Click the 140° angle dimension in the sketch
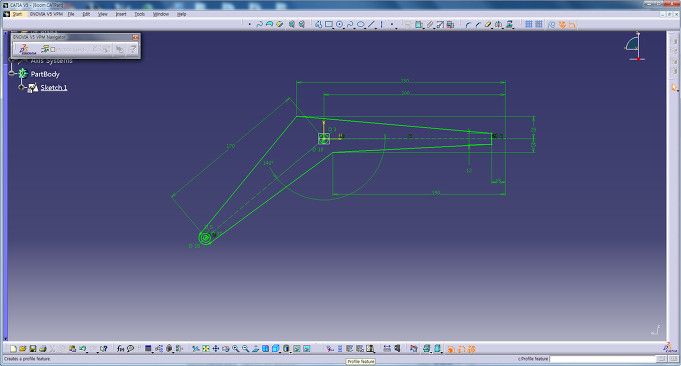The height and width of the screenshot is (366, 681). tap(268, 163)
